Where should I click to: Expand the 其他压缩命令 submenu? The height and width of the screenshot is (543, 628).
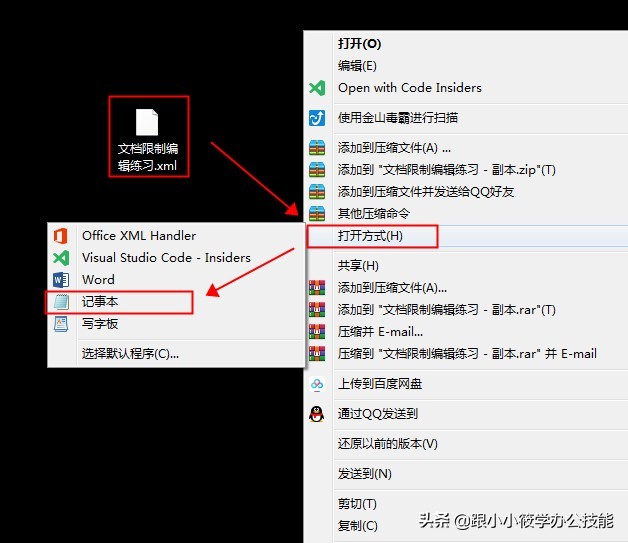(374, 214)
